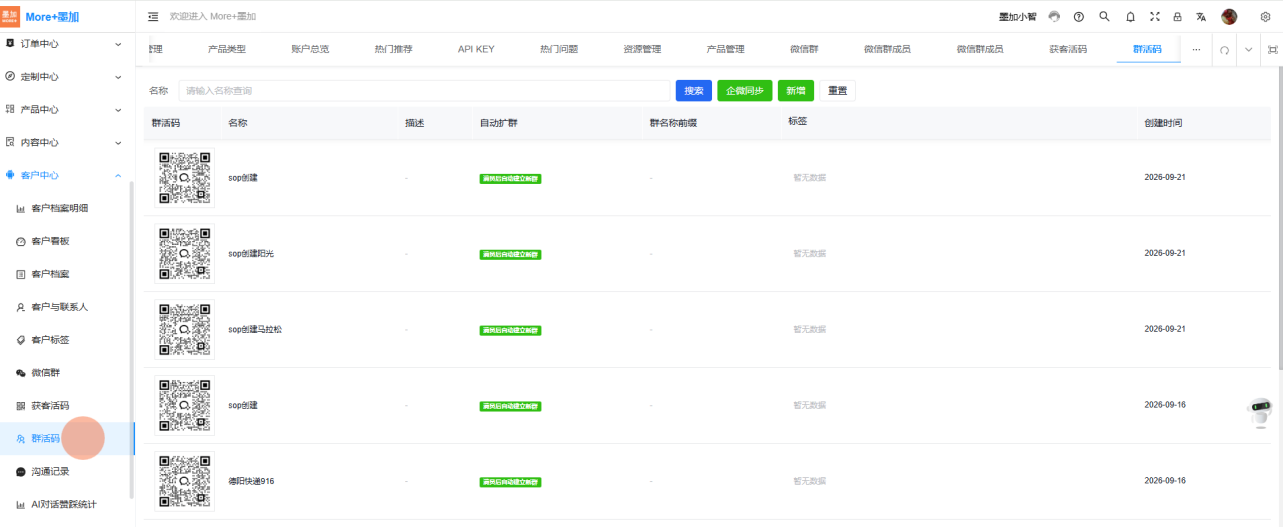The image size is (1283, 527).
Task: Switch to the 获客活码 tab
Action: [1068, 49]
